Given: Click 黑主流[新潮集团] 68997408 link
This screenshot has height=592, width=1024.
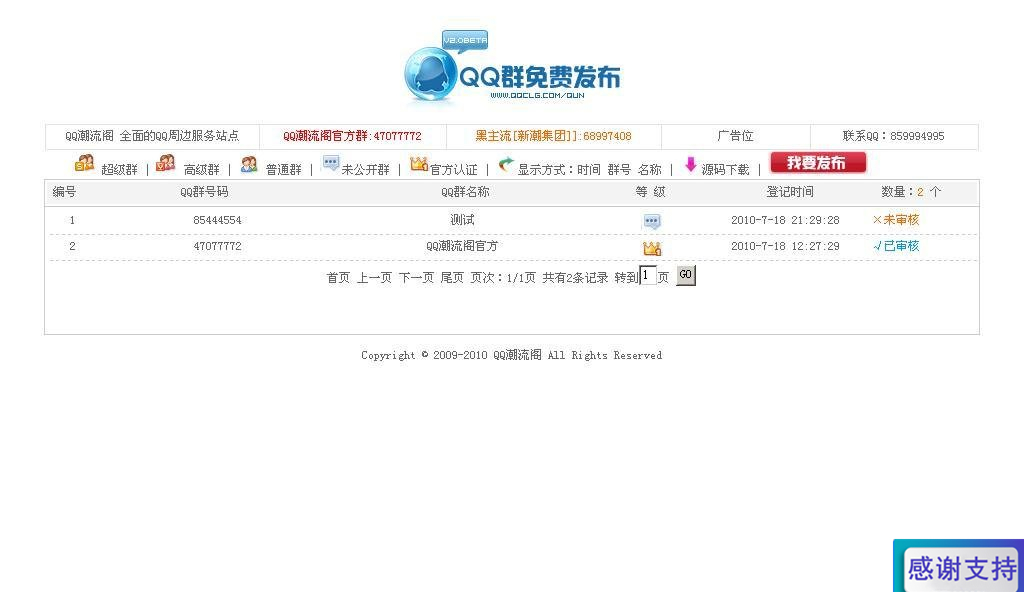Looking at the screenshot, I should click(553, 136).
